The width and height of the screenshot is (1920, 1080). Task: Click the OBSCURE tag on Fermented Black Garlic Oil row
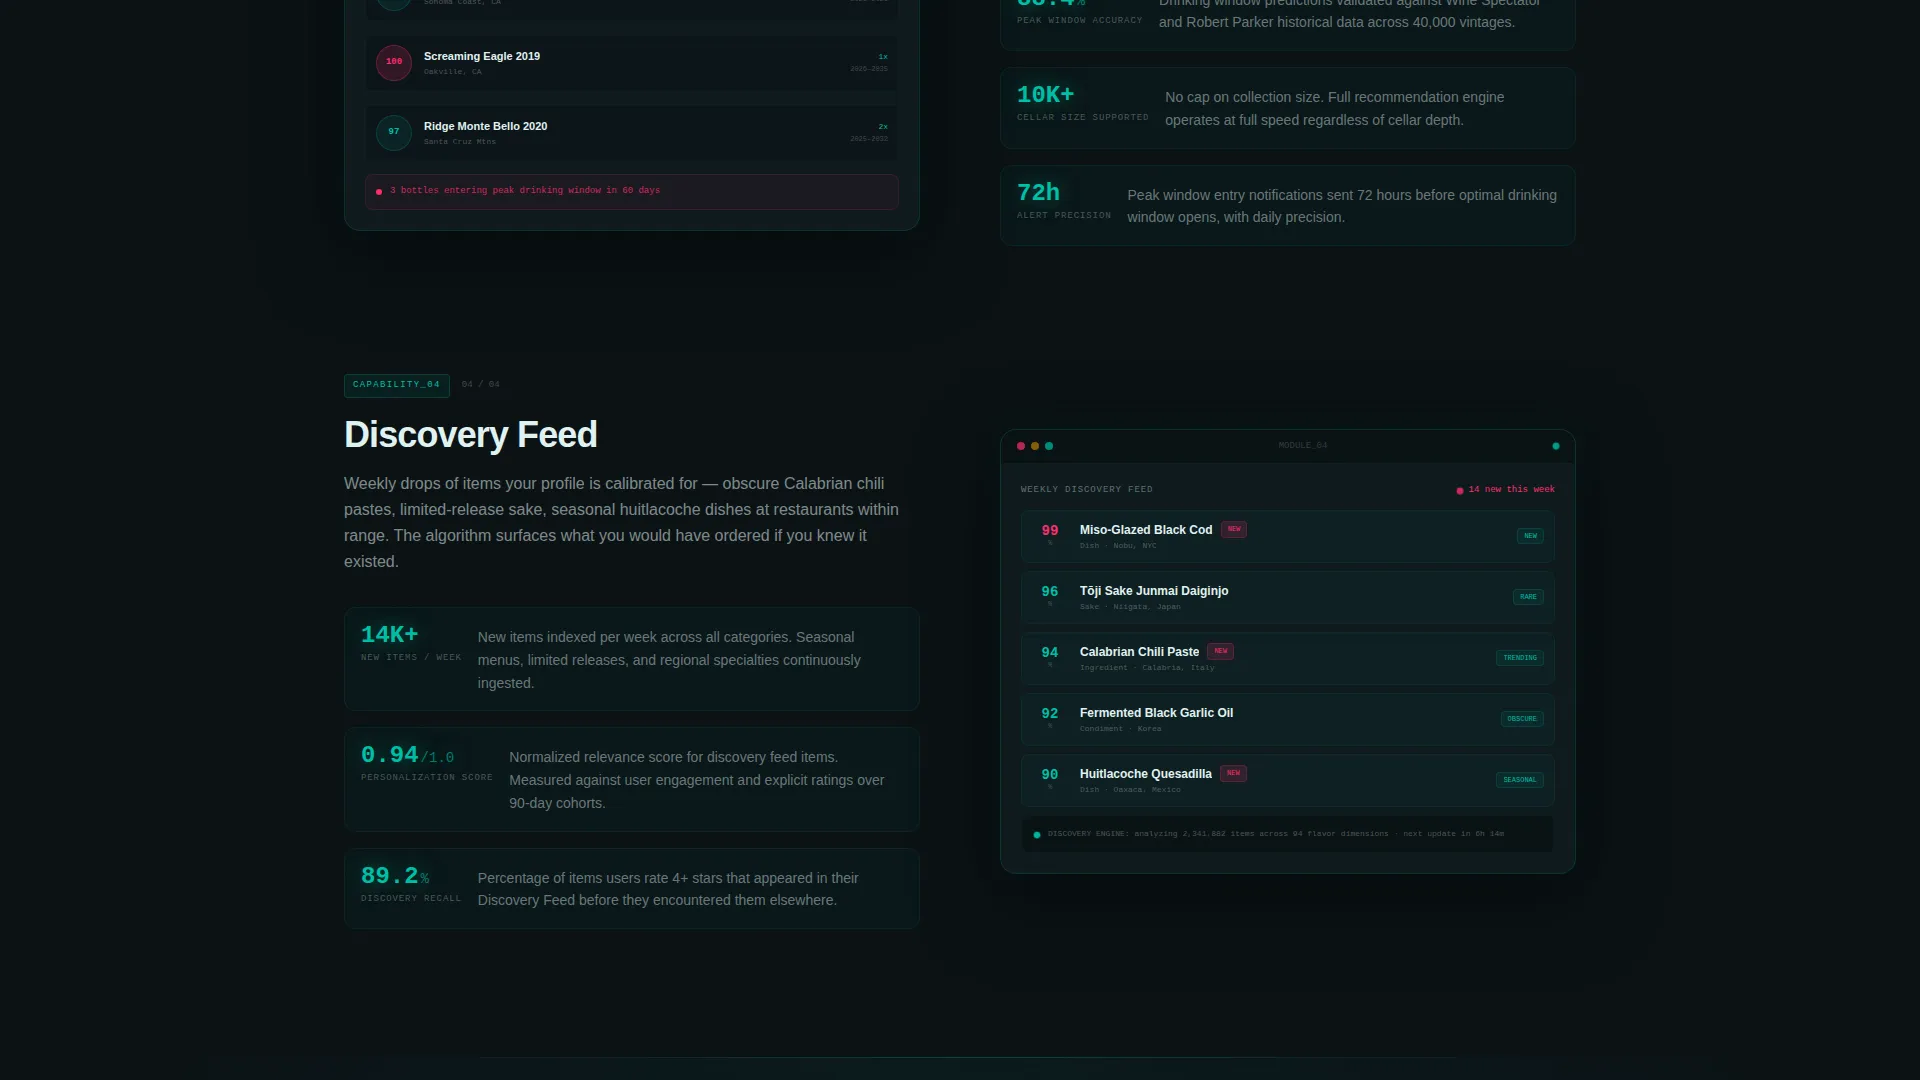pos(1522,719)
